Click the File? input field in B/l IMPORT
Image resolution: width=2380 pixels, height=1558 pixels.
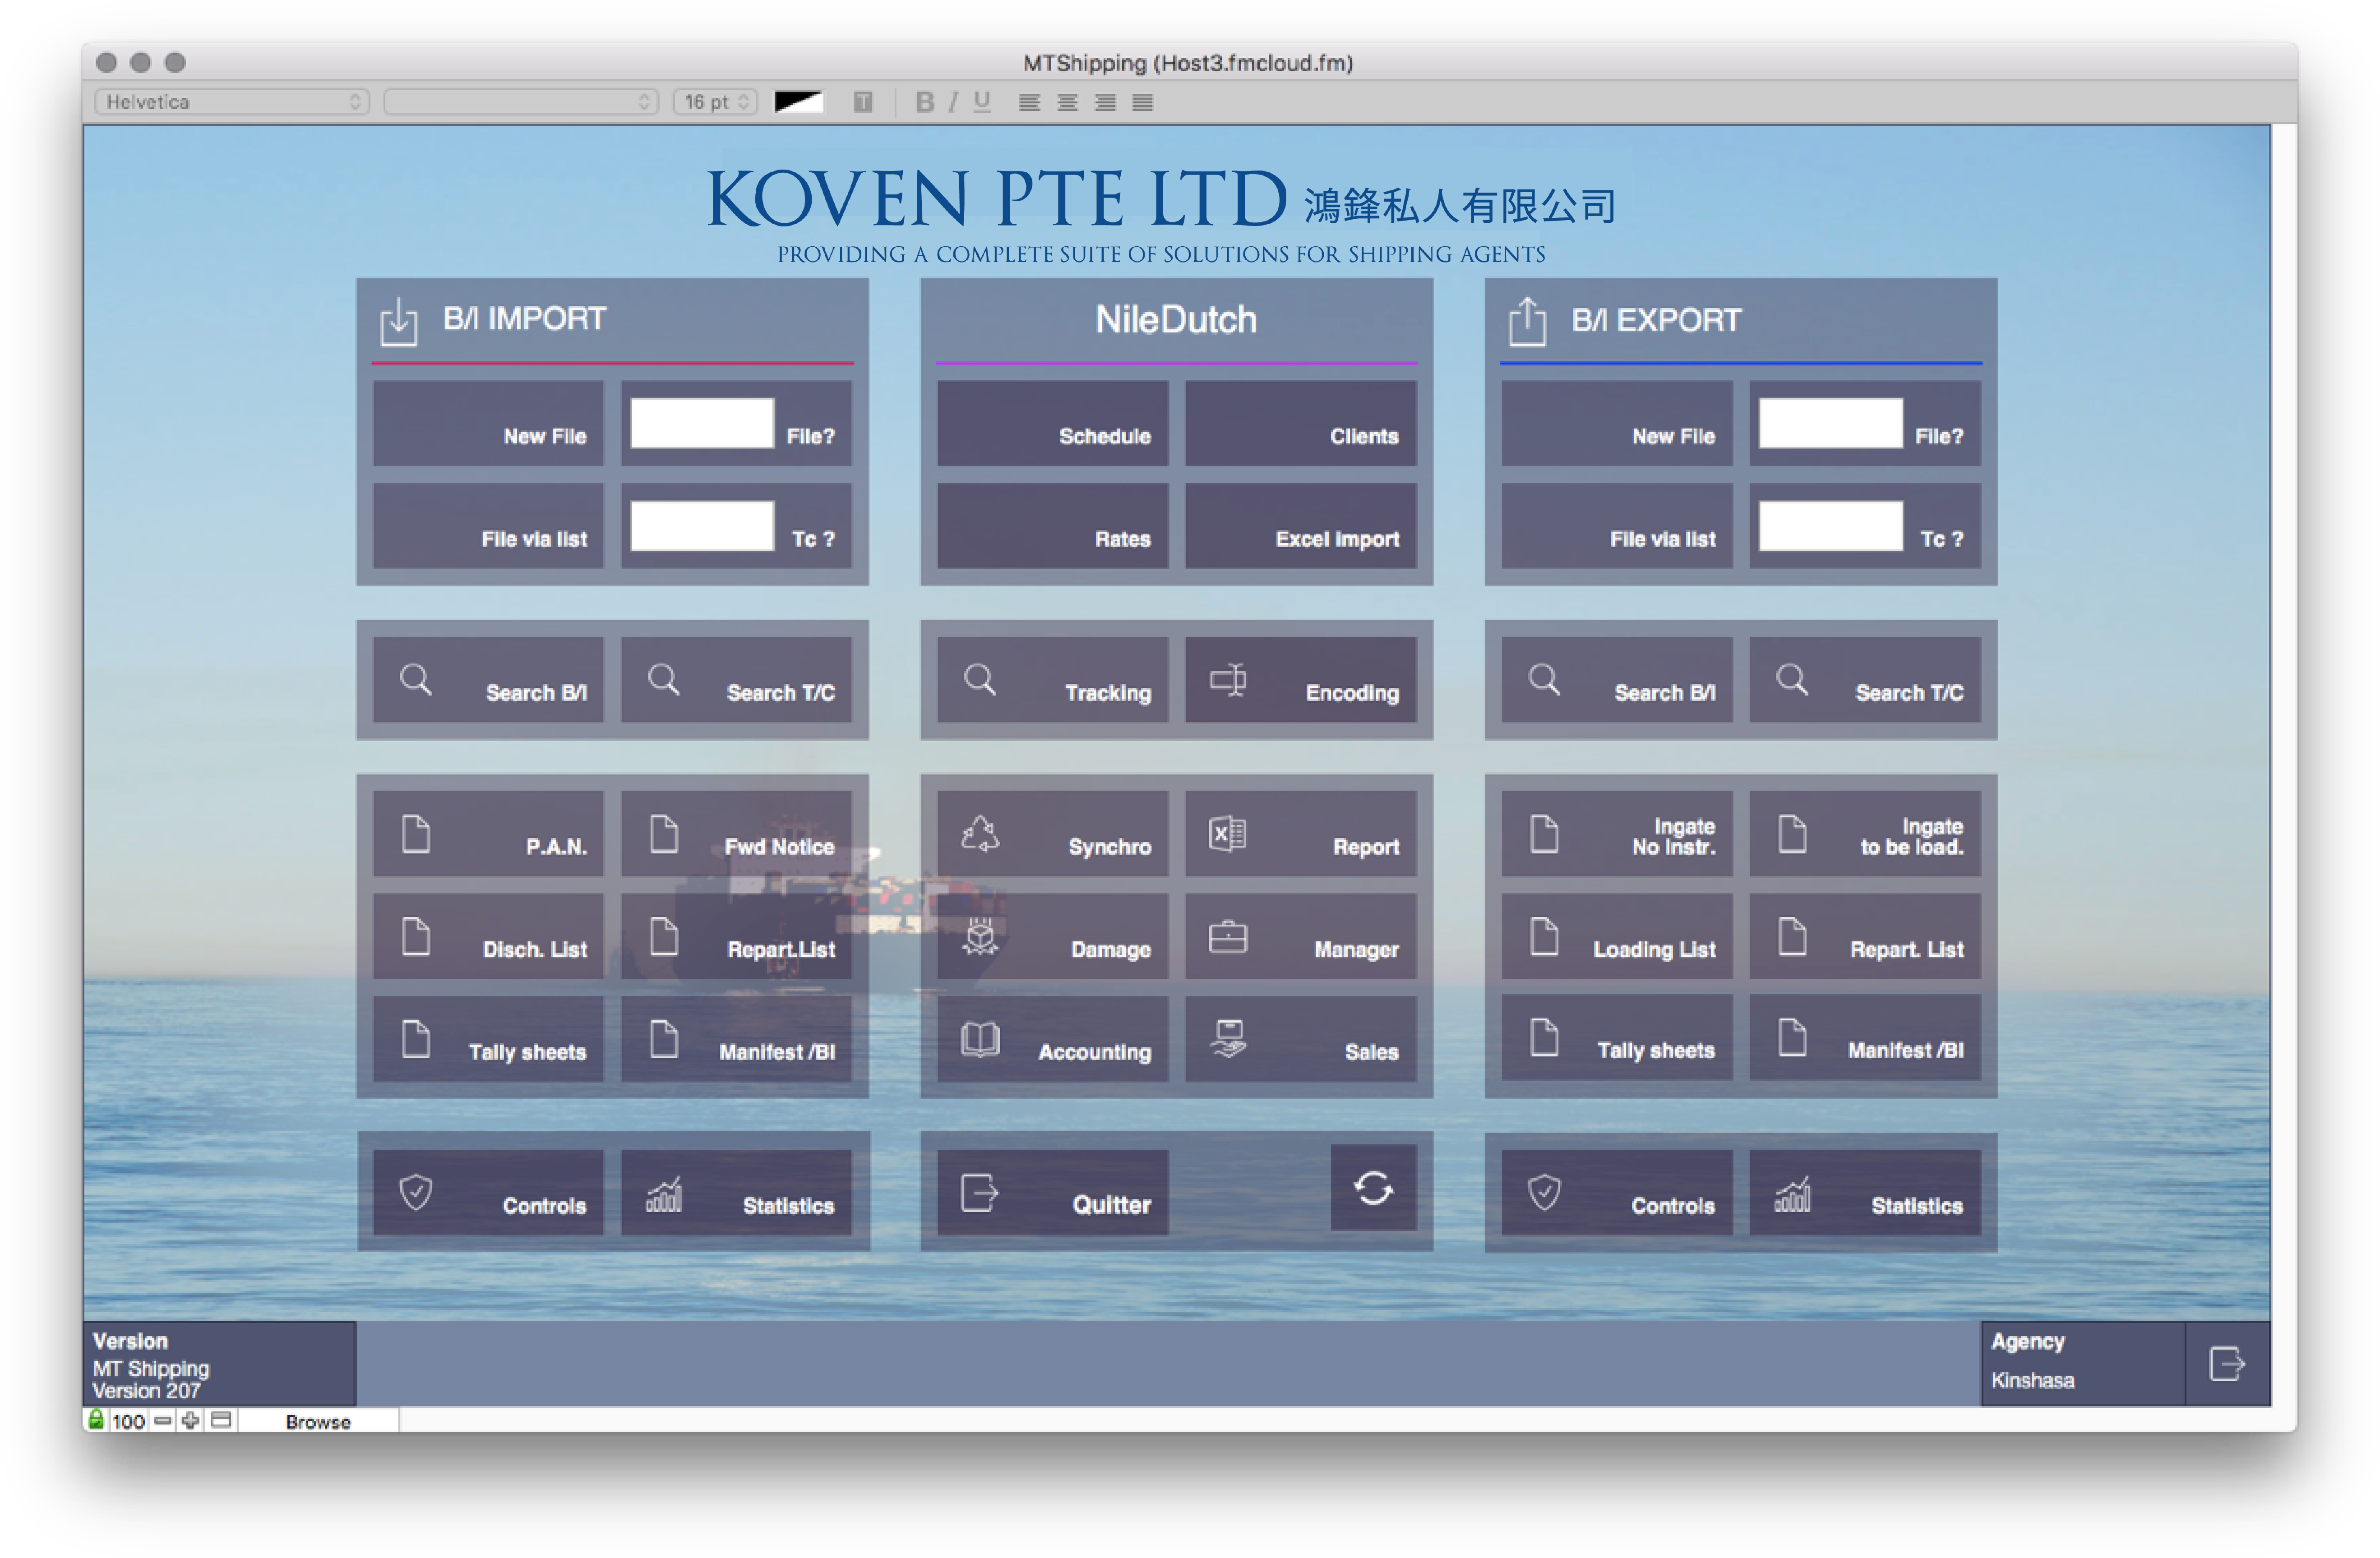701,423
